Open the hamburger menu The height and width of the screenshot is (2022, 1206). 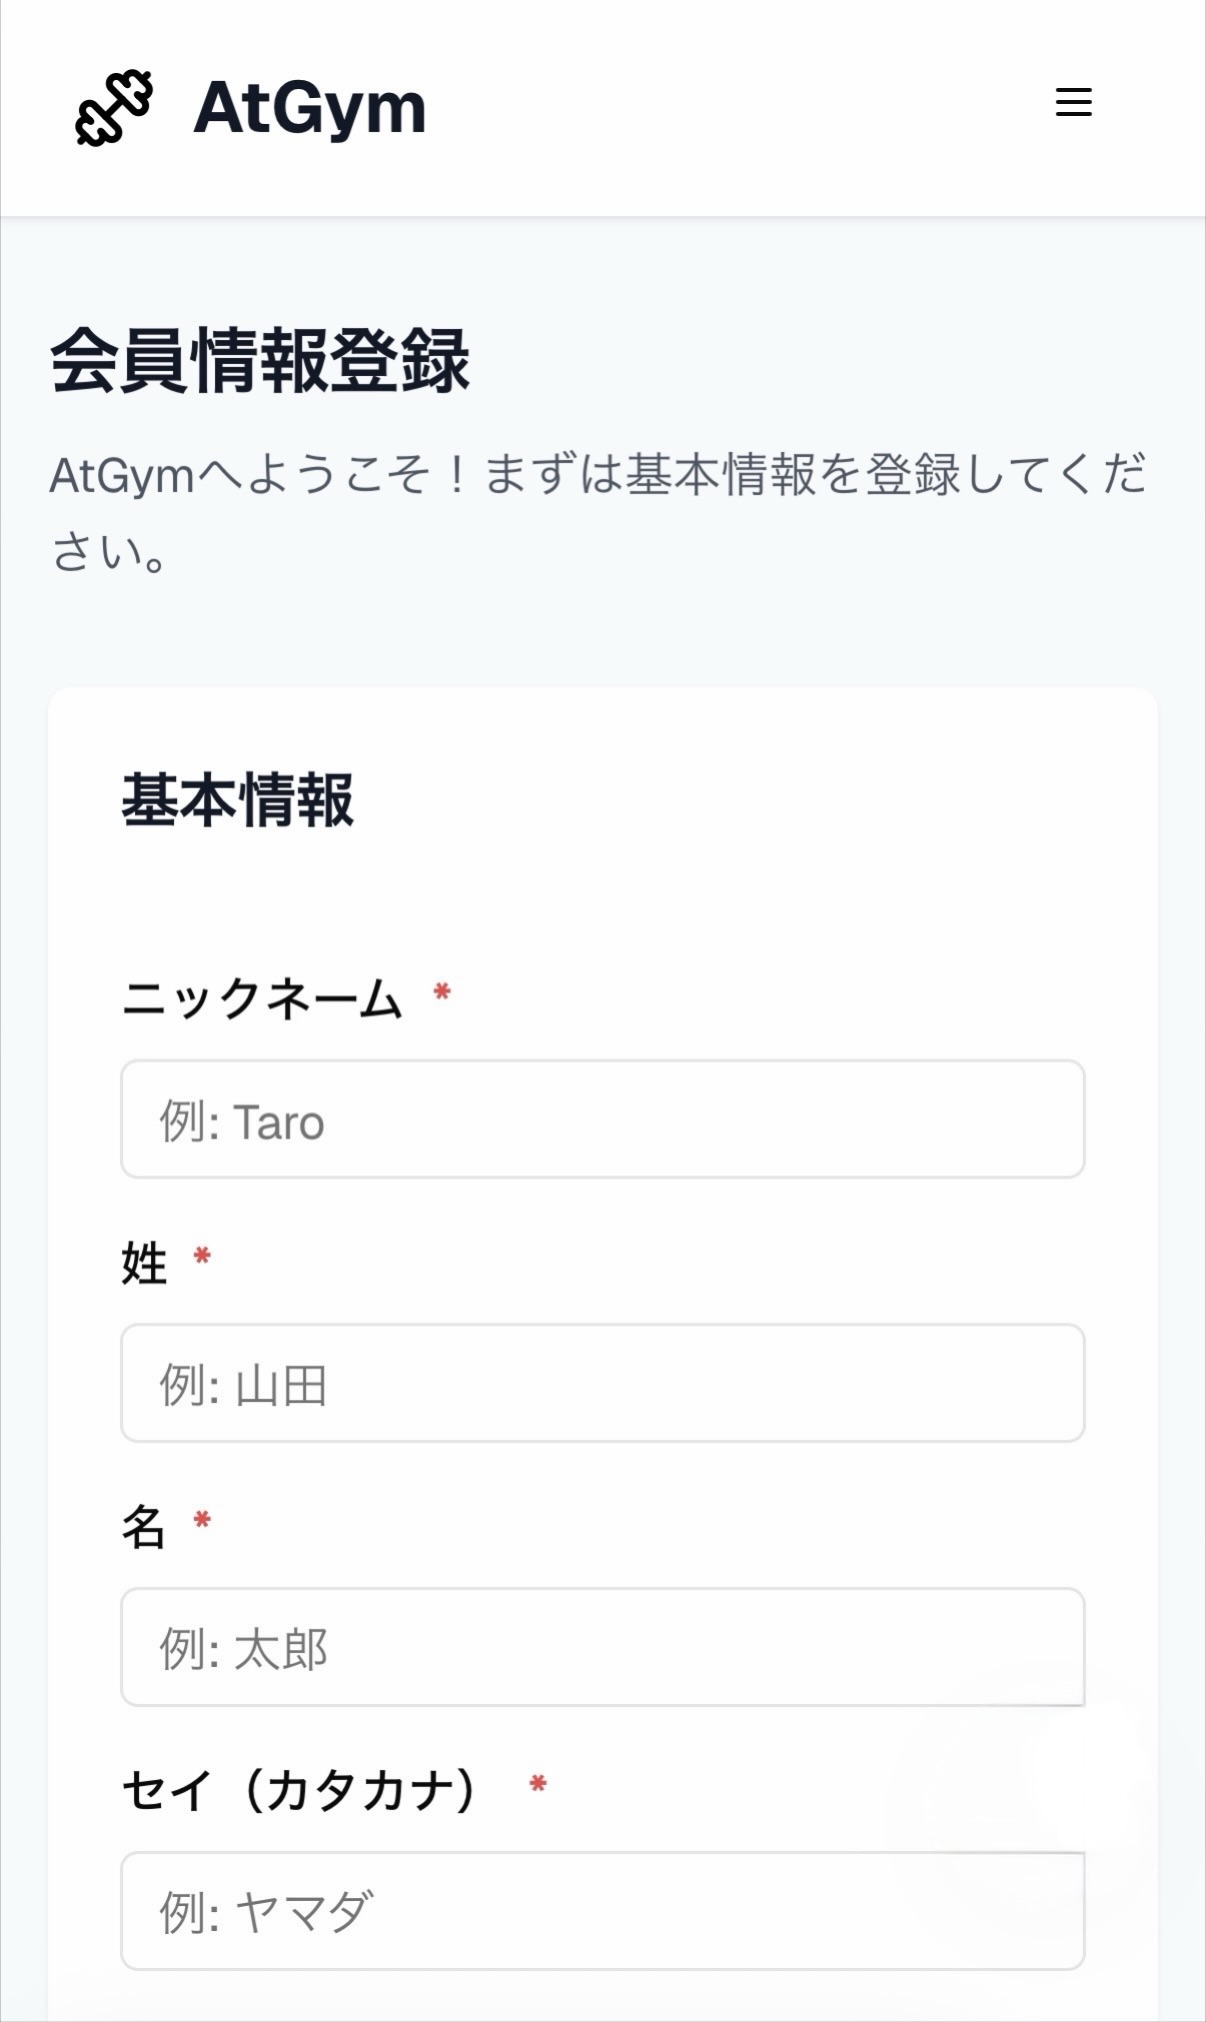coord(1073,102)
